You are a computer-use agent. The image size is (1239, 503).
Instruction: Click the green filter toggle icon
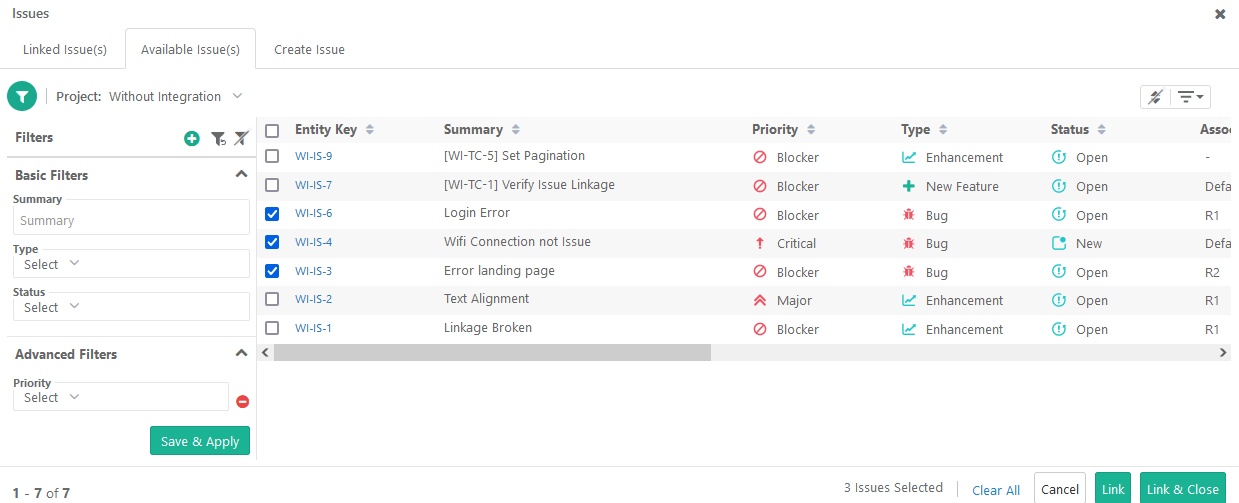point(22,96)
